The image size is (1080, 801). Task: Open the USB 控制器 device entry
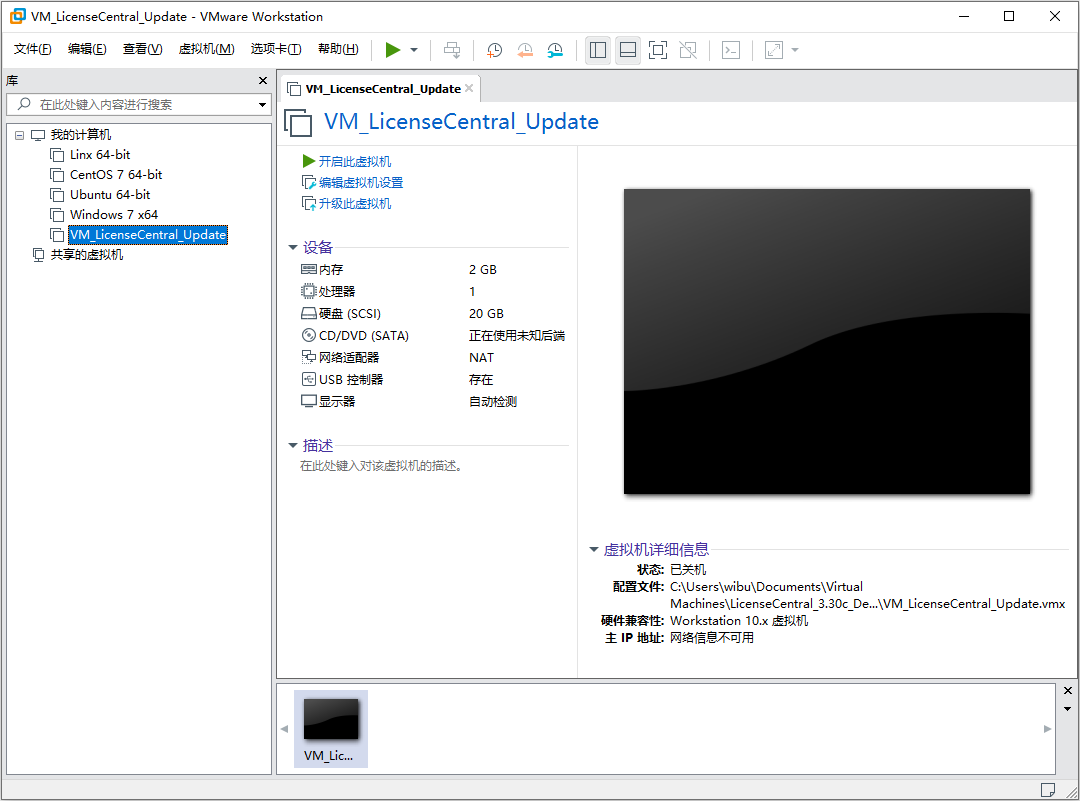click(342, 380)
